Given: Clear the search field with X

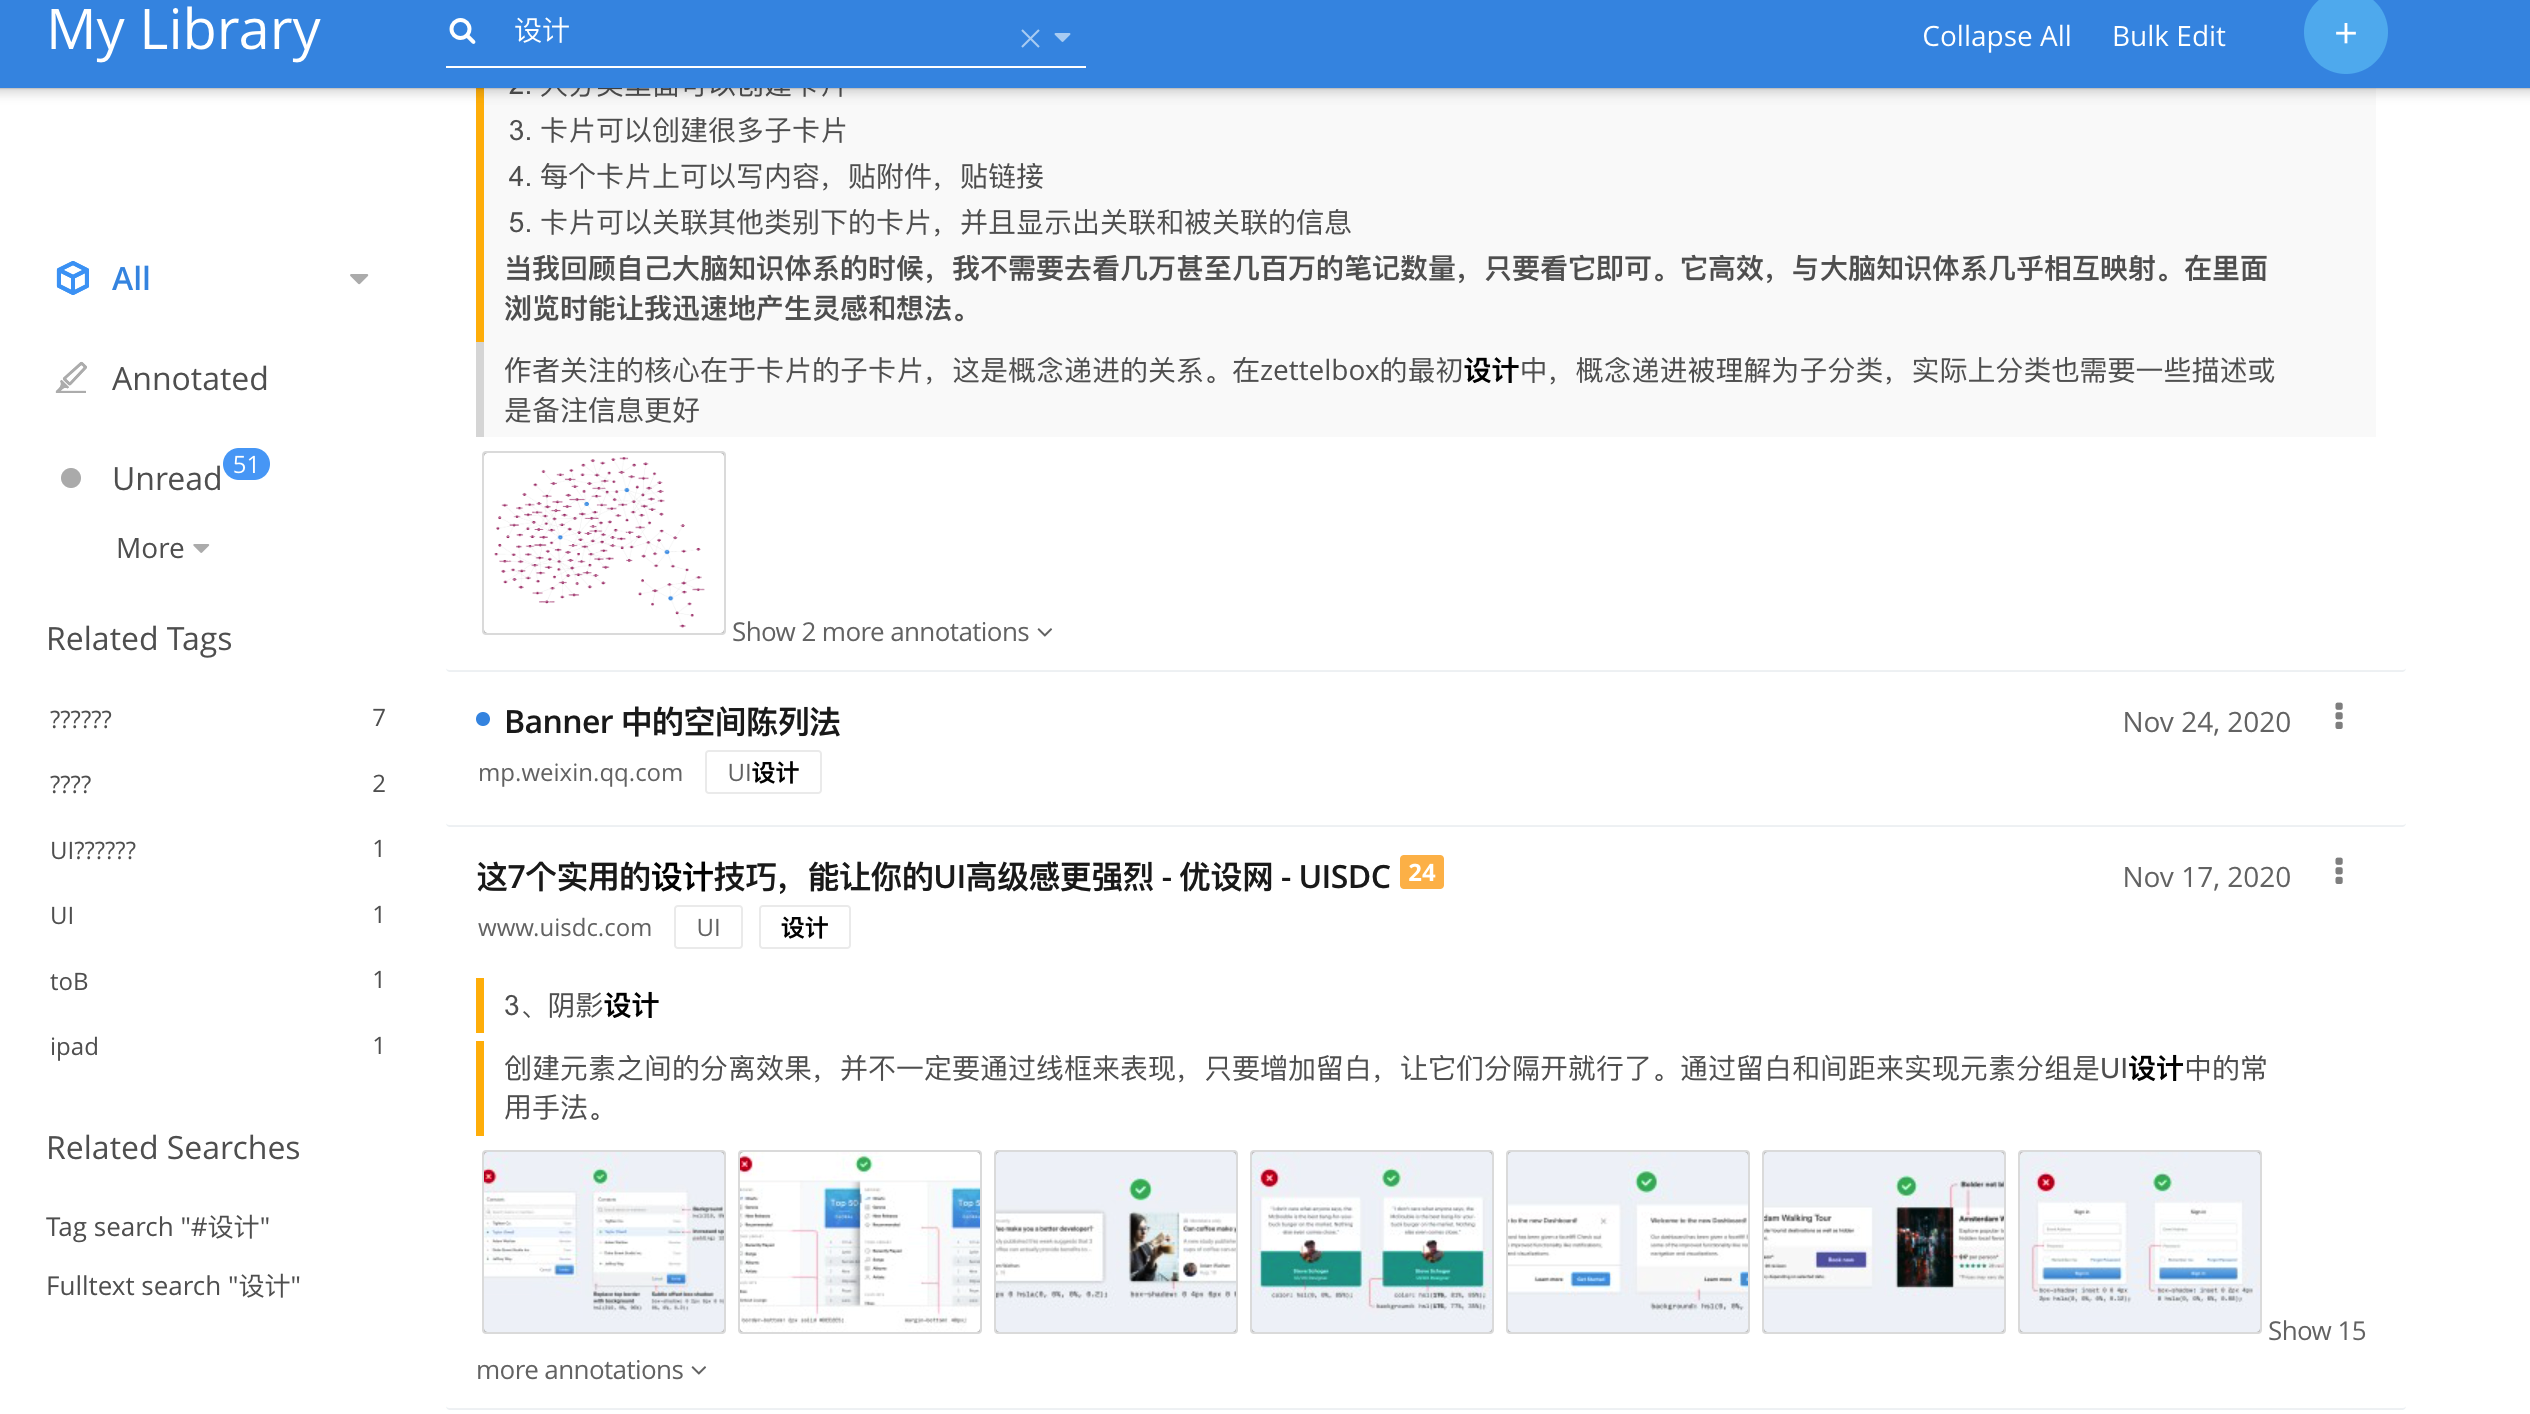Looking at the screenshot, I should [1030, 38].
